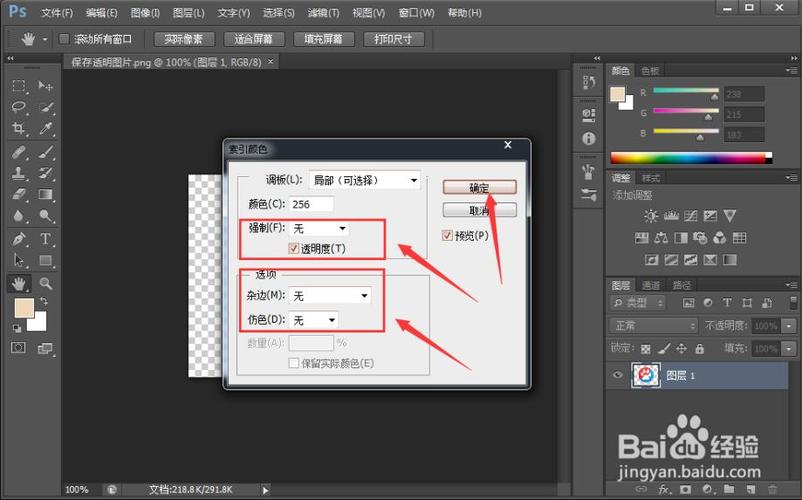Screen dimensions: 802x500
Task: Change screen mode icon in toolbox
Action: click(45, 349)
